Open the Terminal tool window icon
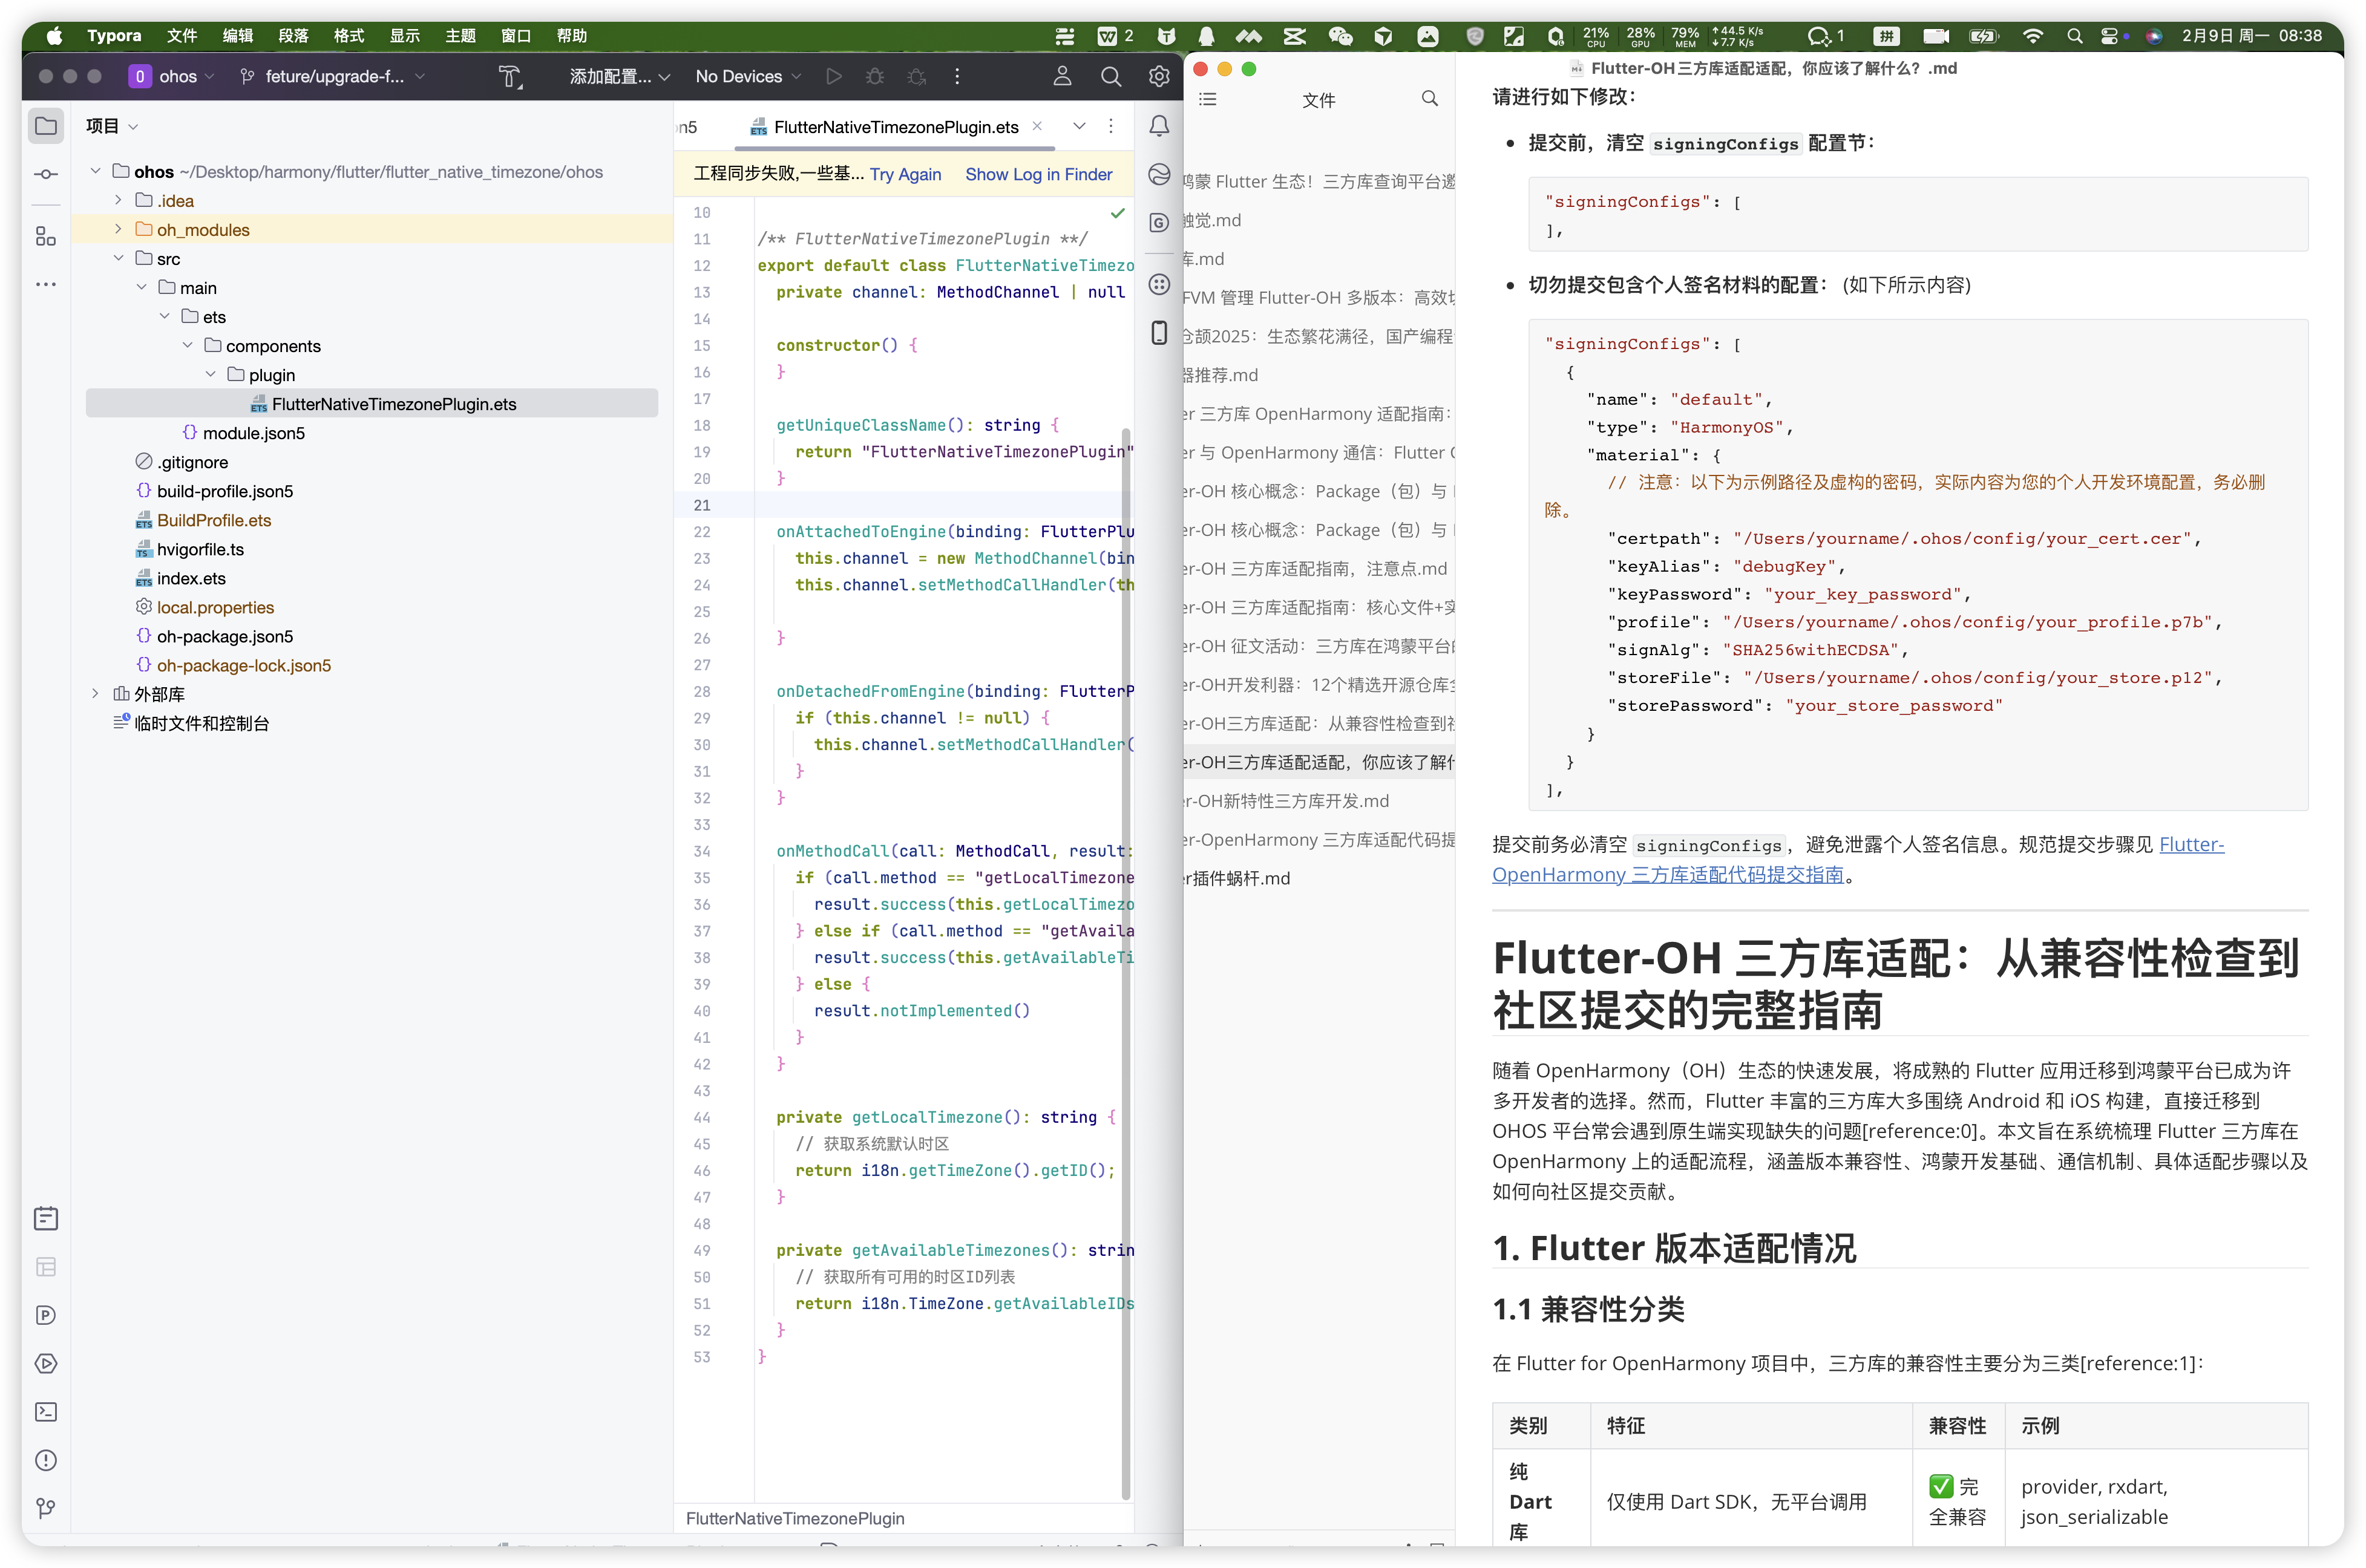2366x1568 pixels. 46,1412
